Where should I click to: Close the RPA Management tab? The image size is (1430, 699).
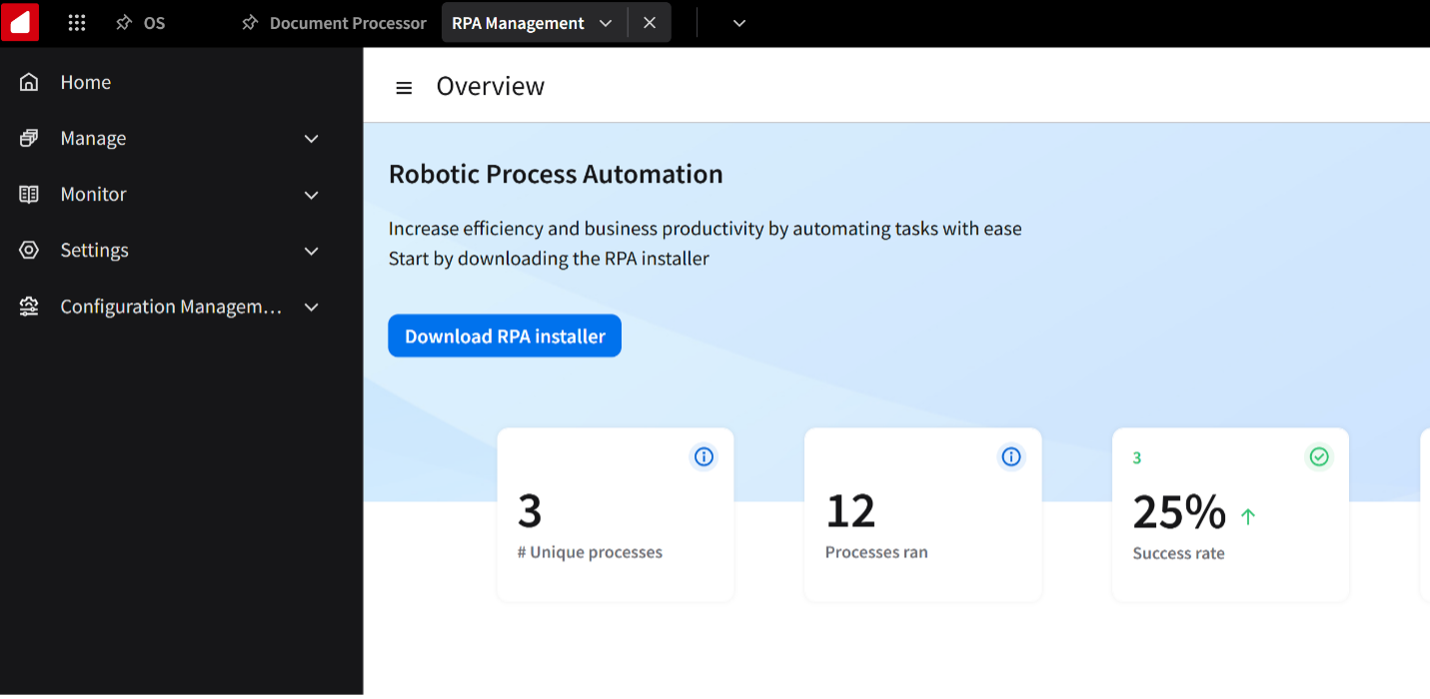650,23
